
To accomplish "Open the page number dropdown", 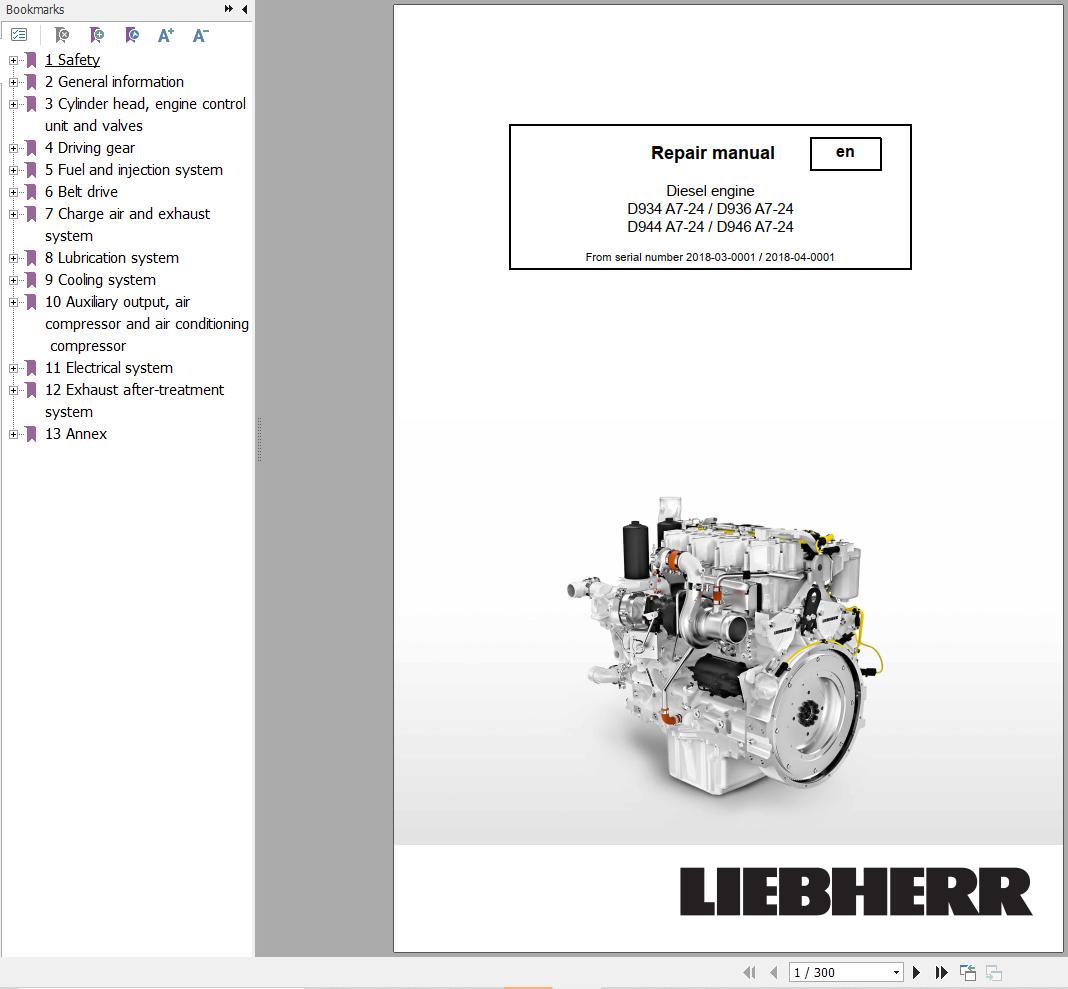I will [896, 973].
